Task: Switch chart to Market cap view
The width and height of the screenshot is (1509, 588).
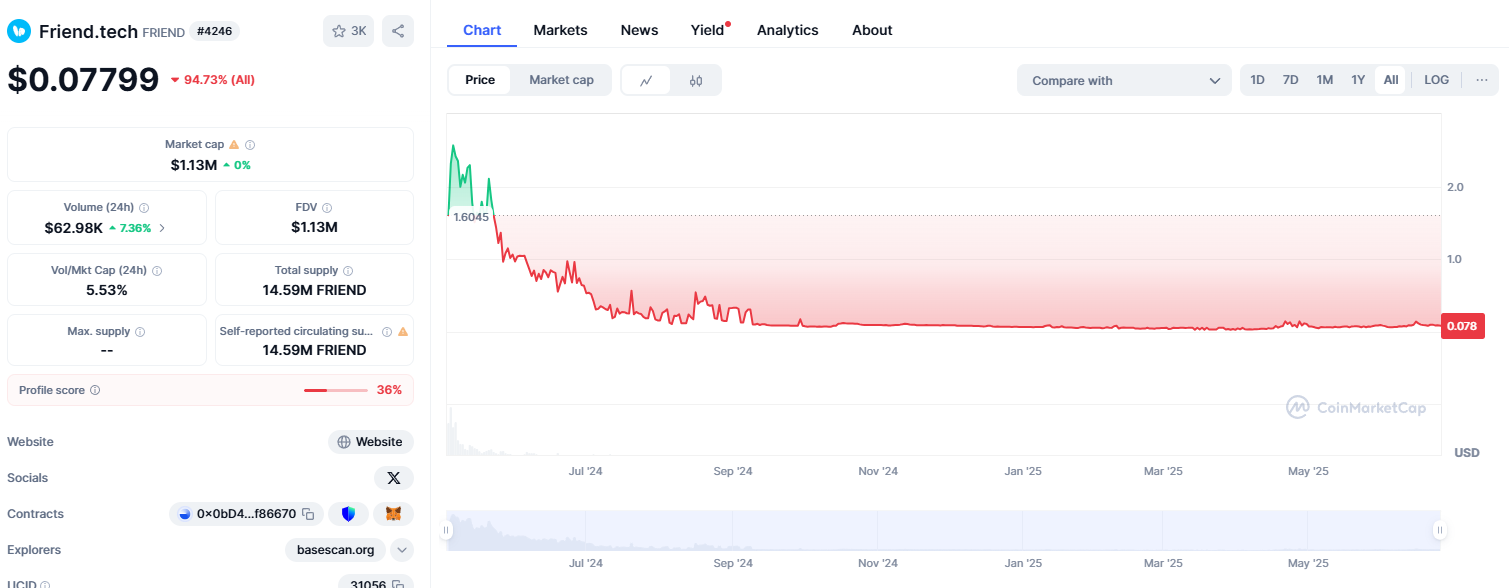Action: coord(561,80)
